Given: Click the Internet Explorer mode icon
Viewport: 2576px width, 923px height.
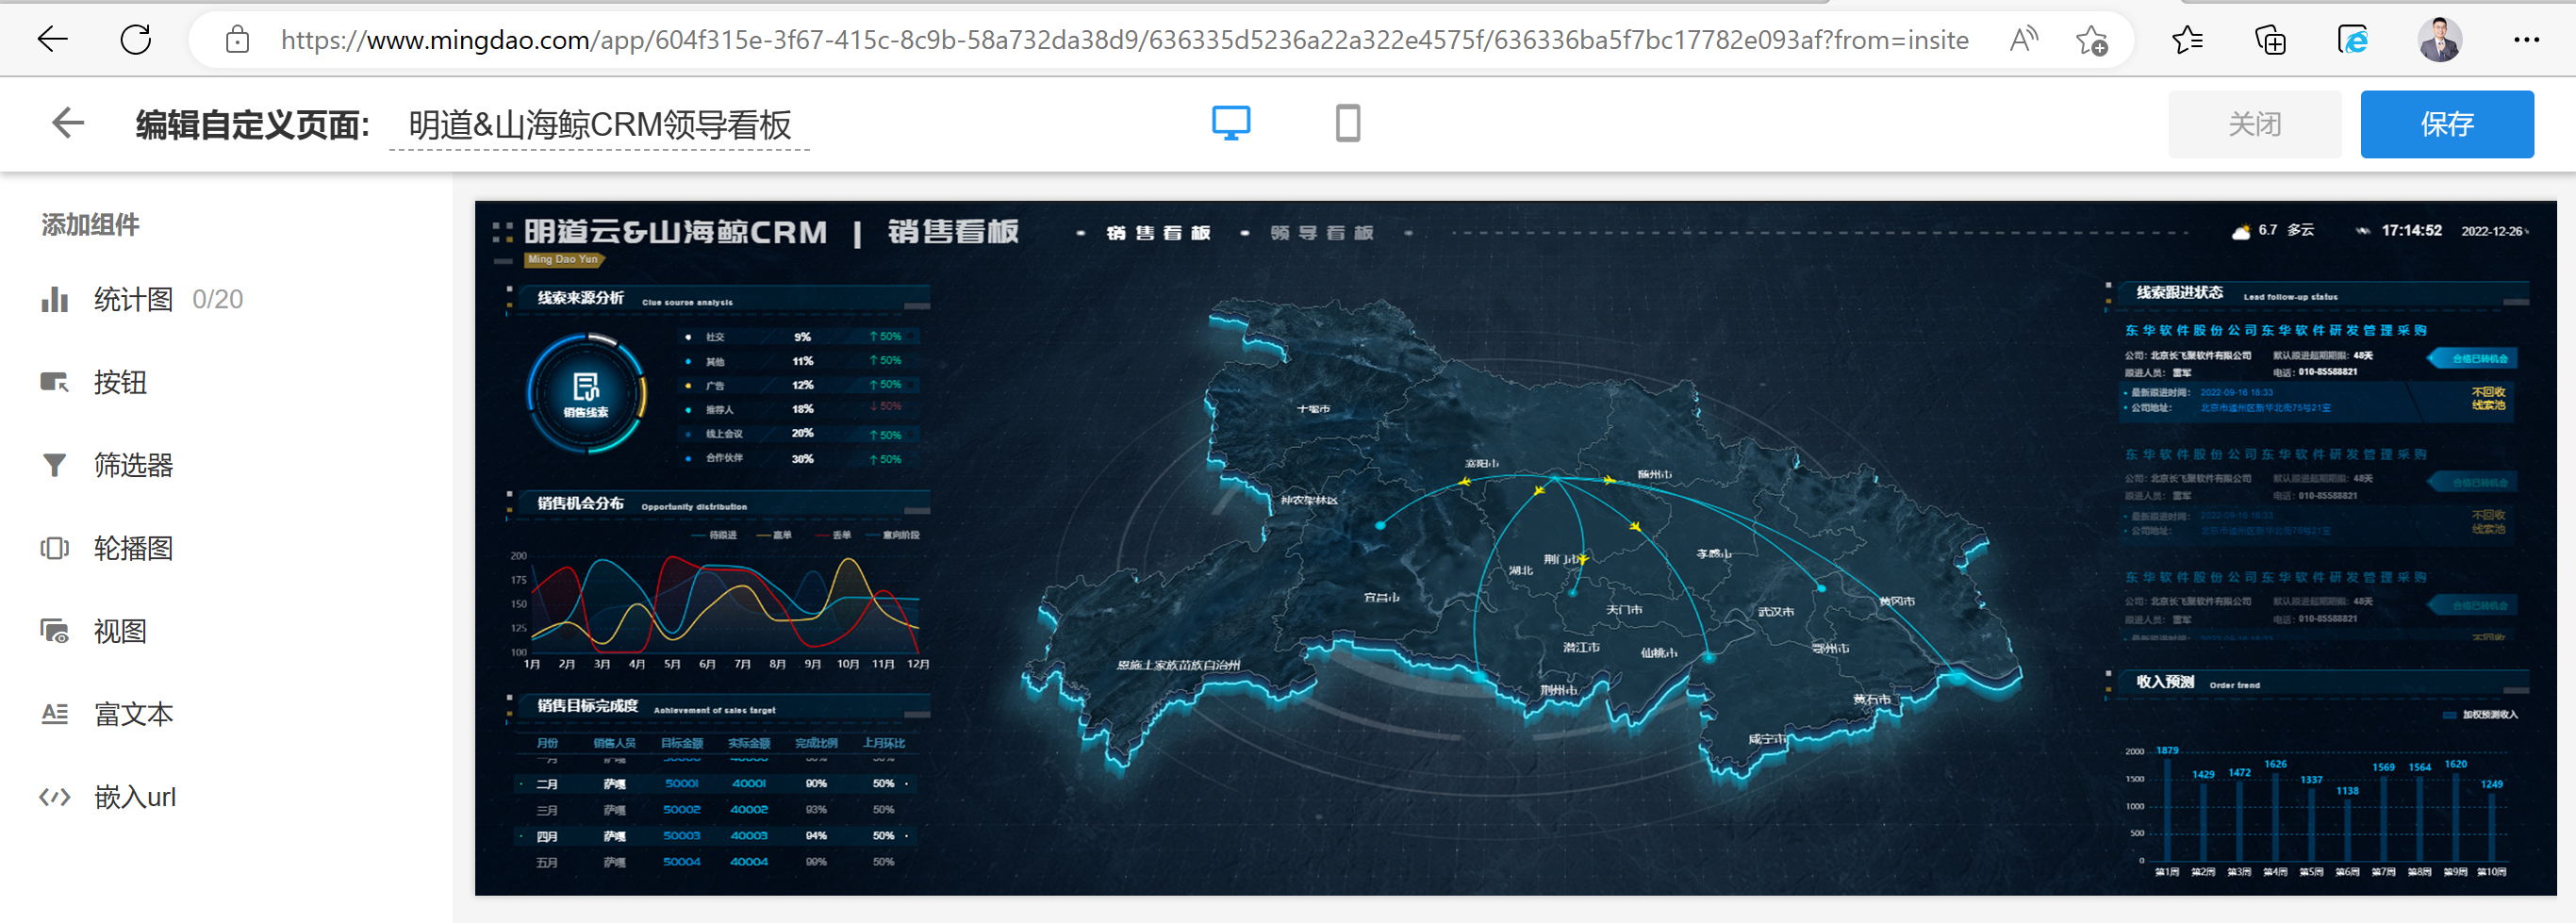Looking at the screenshot, I should (2353, 40).
